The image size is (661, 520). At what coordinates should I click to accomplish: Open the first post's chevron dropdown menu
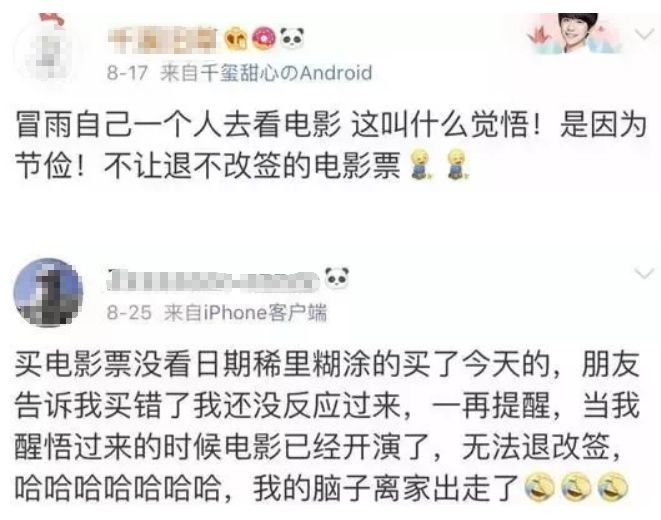click(x=644, y=34)
